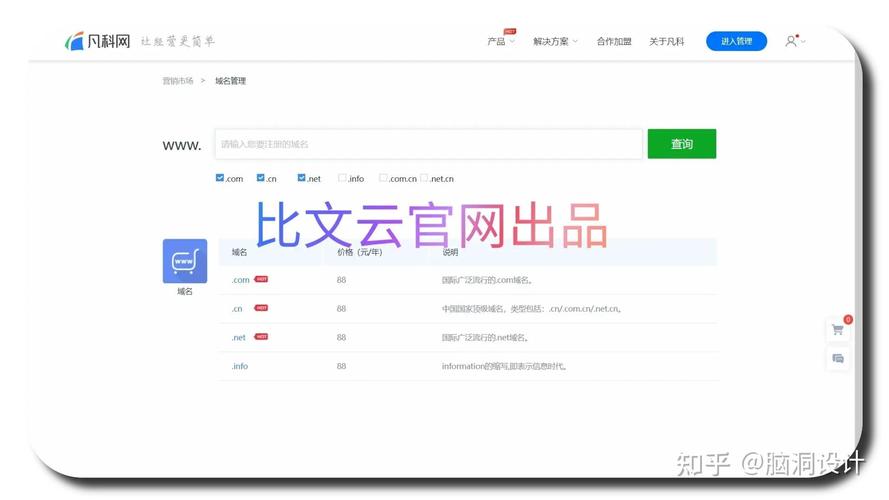The width and height of the screenshot is (889, 500).
Task: Select the .com domain row link
Action: coord(240,280)
